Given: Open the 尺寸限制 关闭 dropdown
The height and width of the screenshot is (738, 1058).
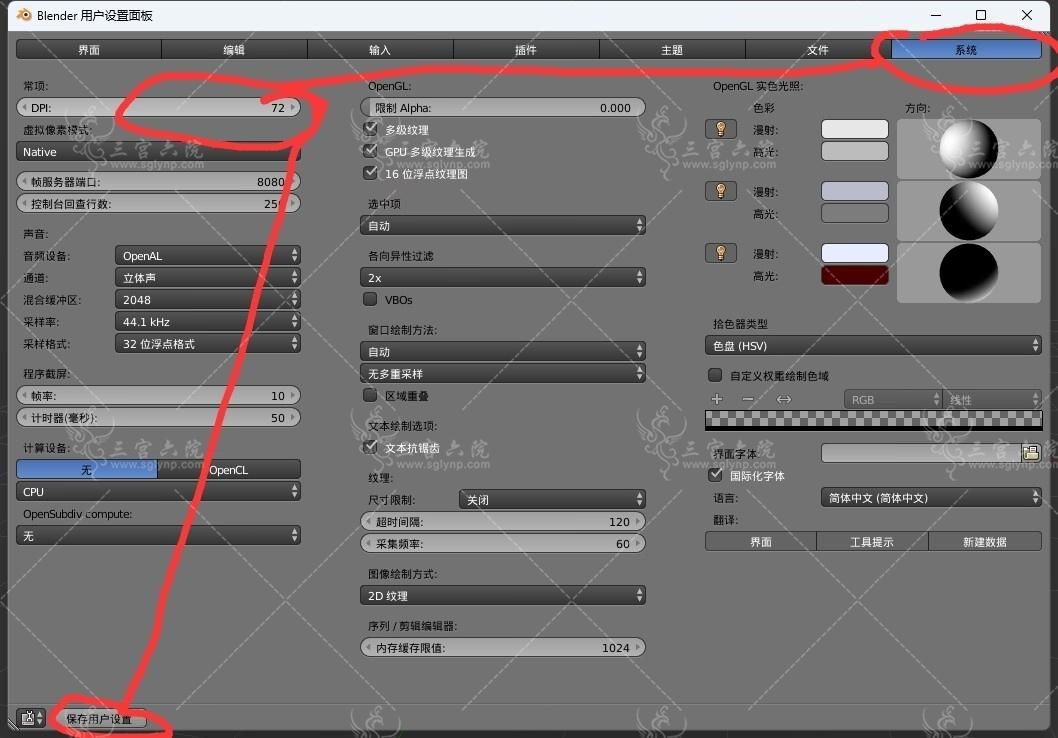Looking at the screenshot, I should point(552,499).
